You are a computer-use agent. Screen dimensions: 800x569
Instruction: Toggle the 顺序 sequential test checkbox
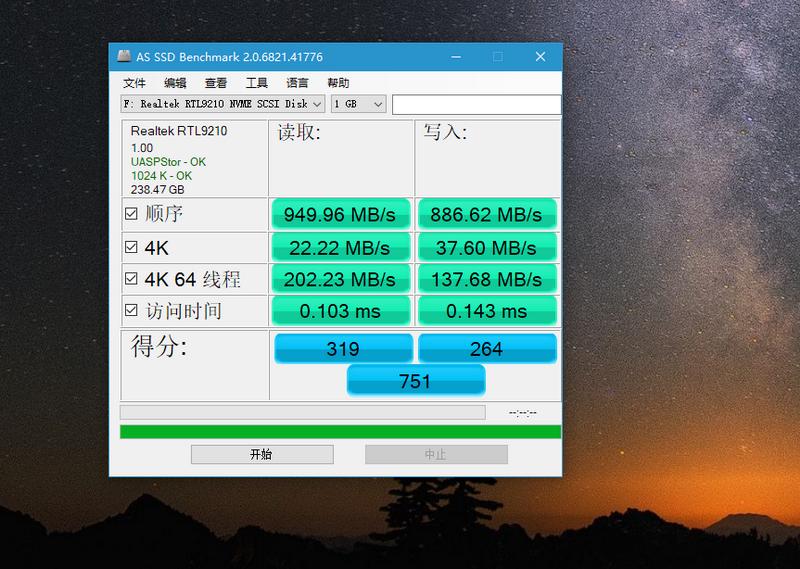[x=131, y=213]
